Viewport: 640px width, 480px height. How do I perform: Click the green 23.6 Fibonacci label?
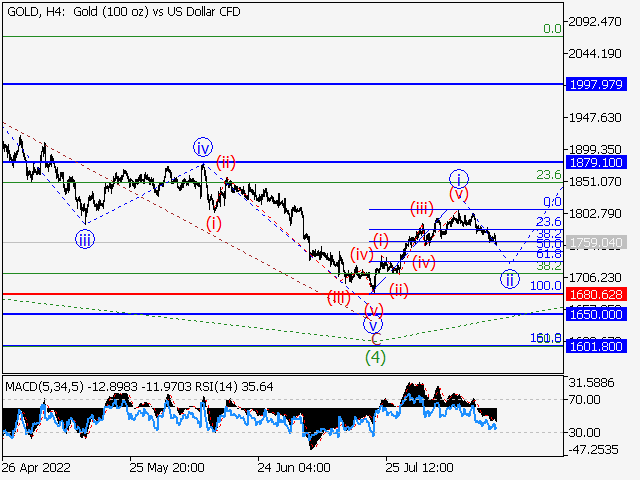pos(549,175)
